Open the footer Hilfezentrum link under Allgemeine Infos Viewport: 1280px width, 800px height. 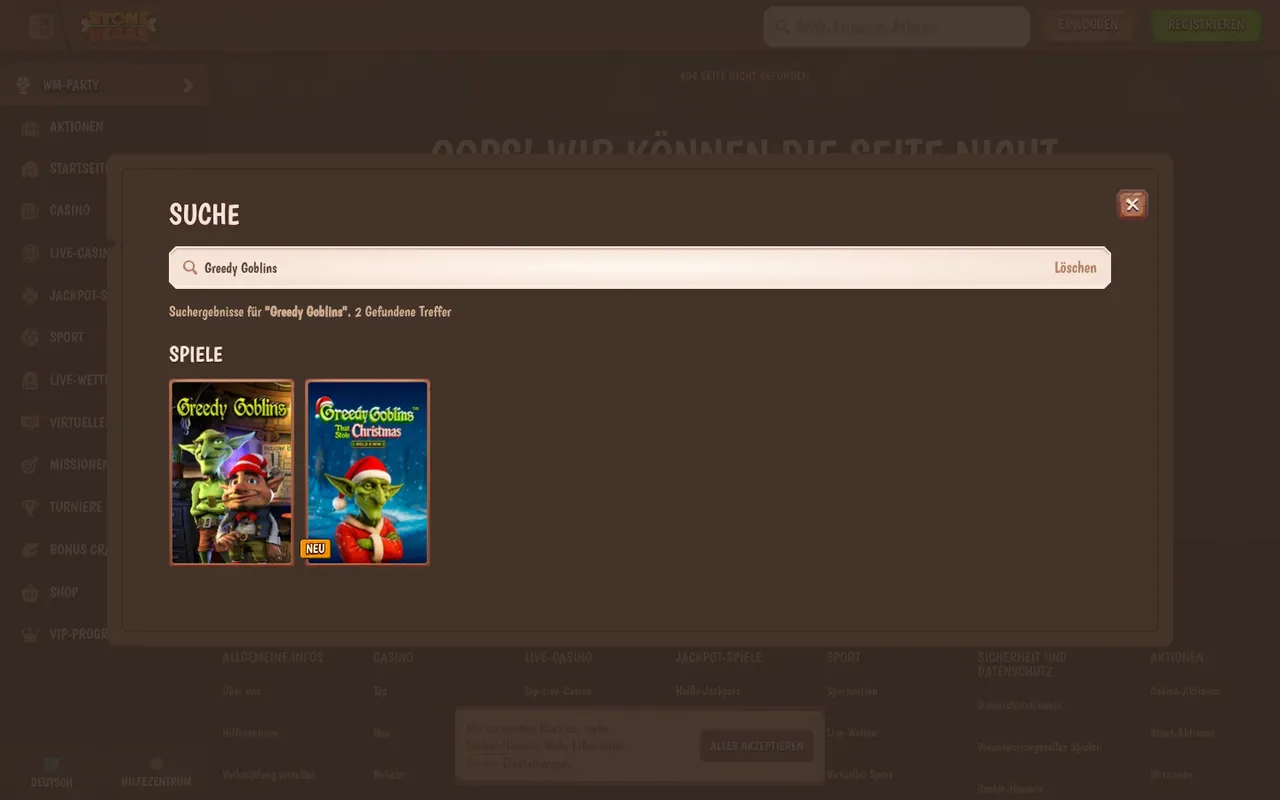pos(250,733)
